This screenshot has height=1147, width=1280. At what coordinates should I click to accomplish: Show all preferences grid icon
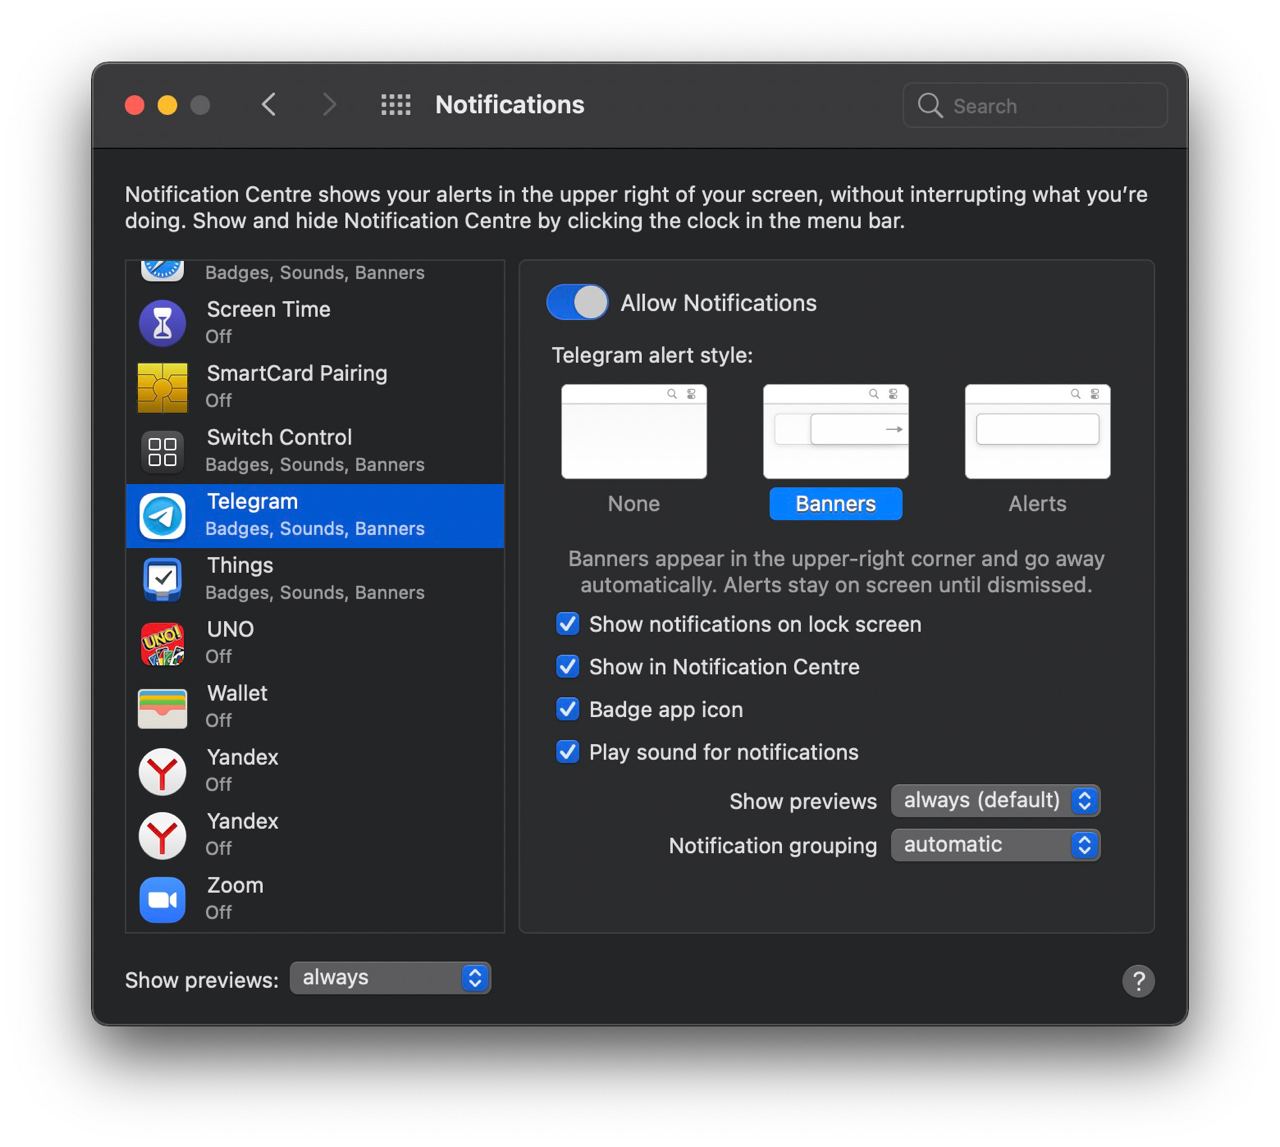coord(396,104)
